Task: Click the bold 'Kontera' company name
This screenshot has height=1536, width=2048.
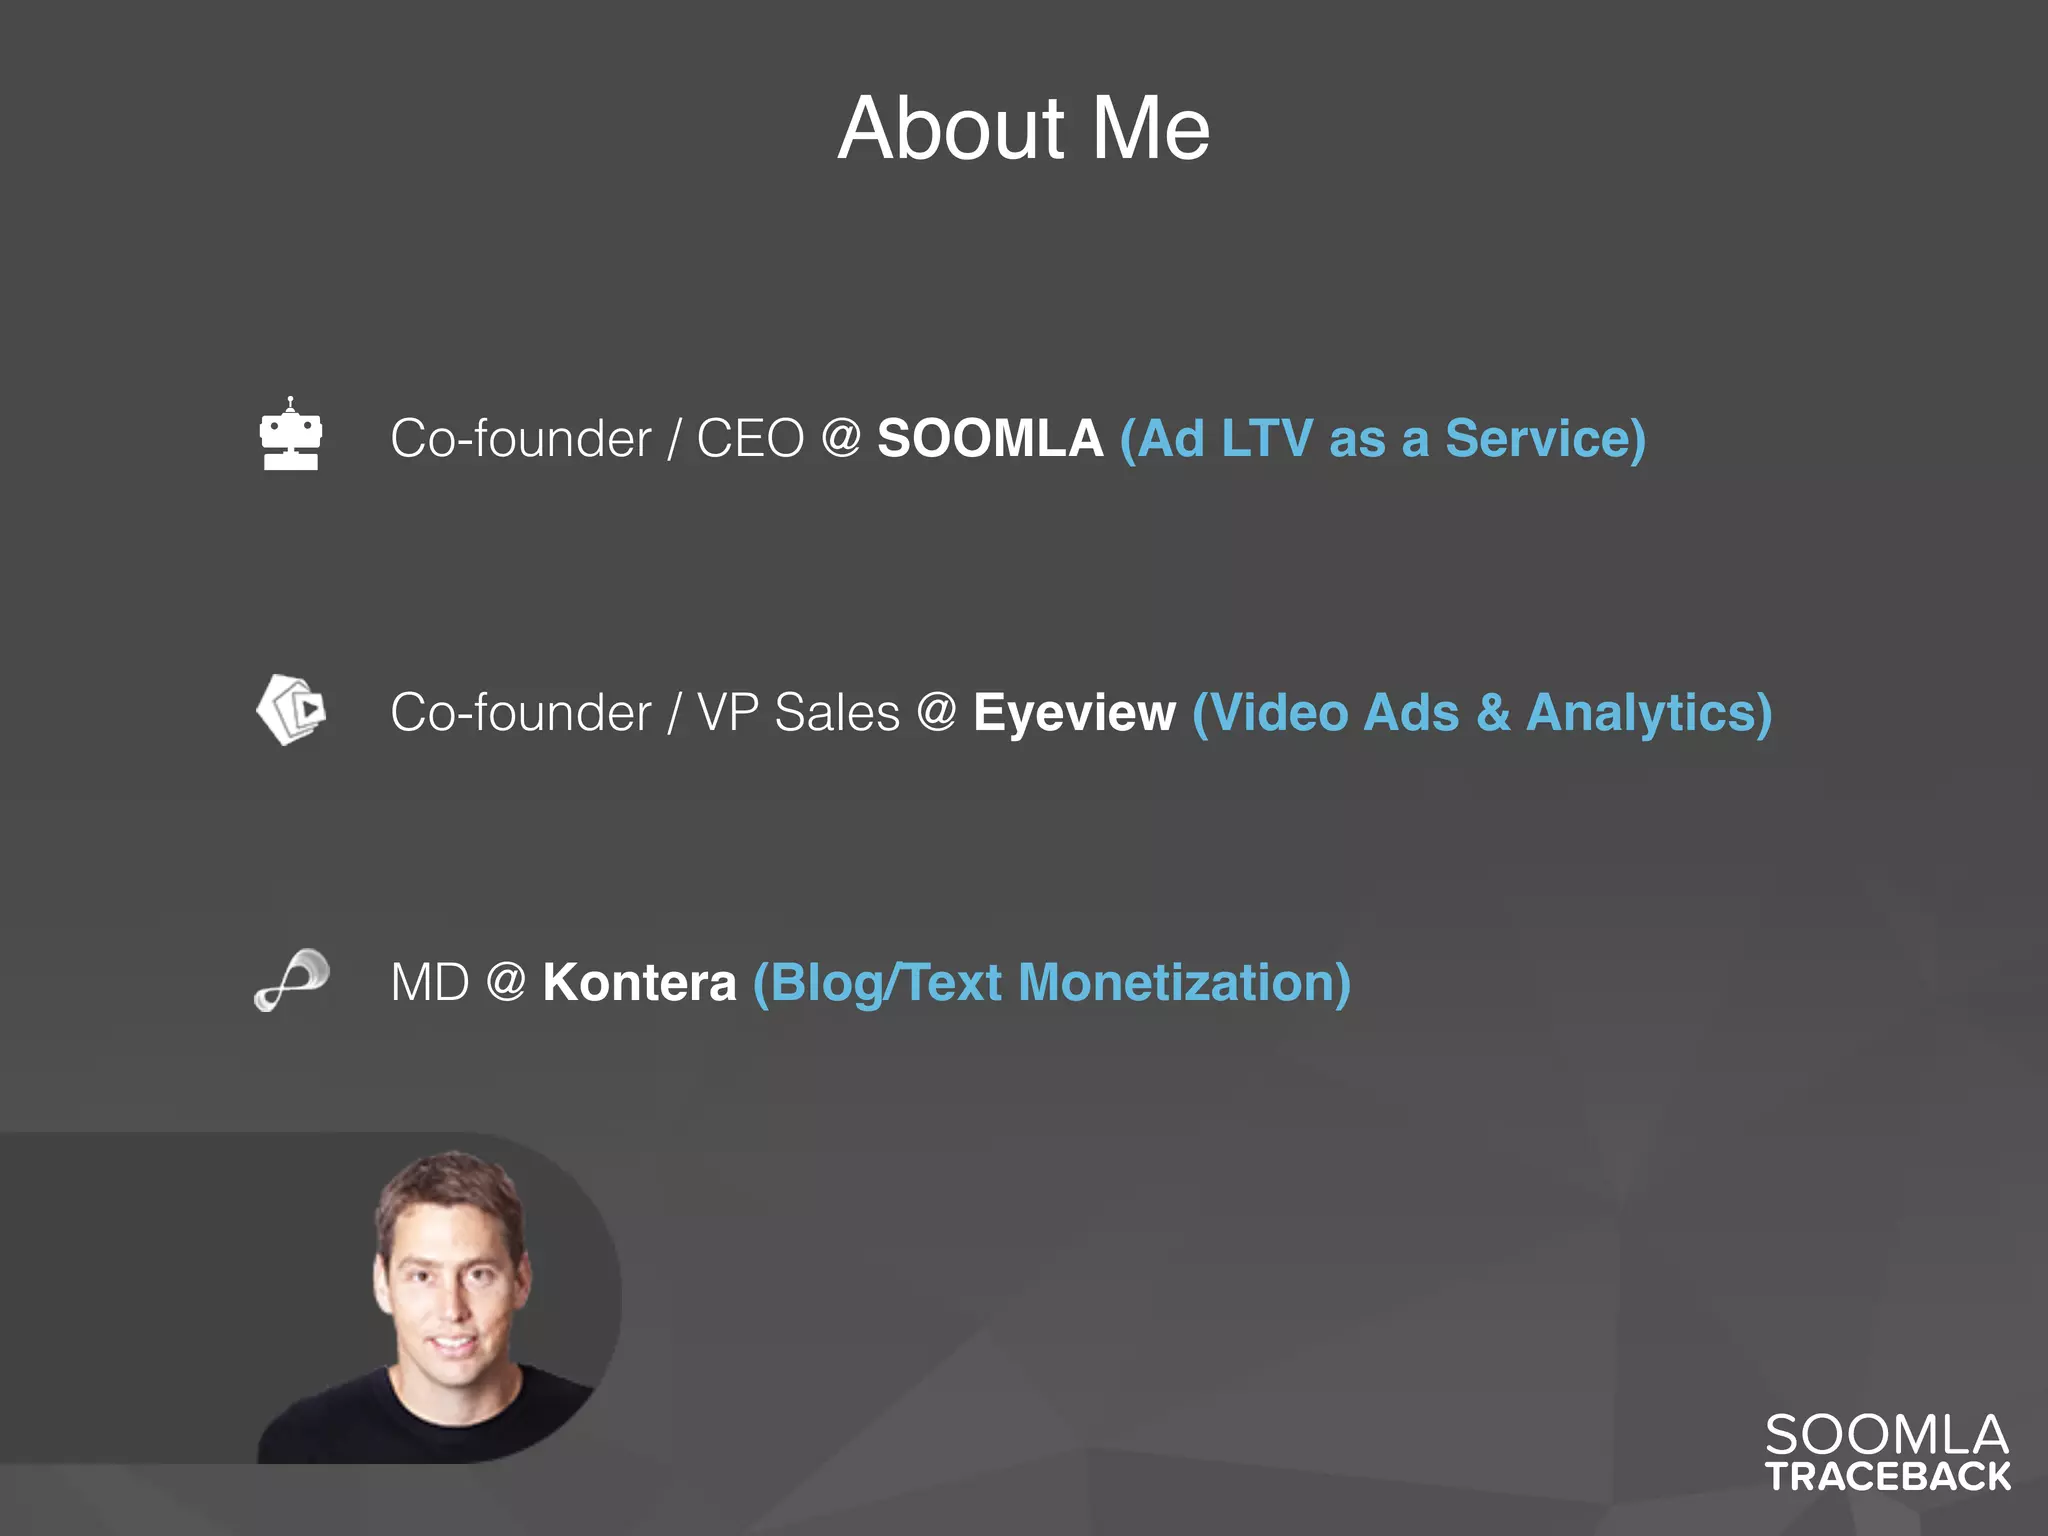Action: coord(639,982)
